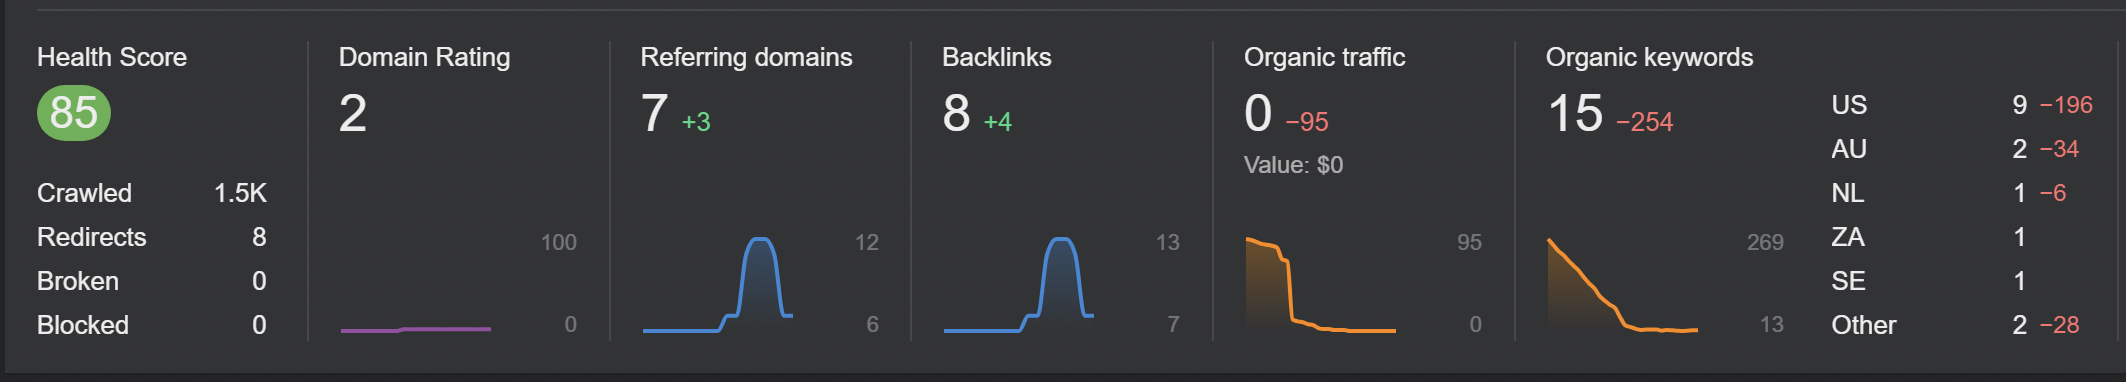Click the 269 axis maximum on keywords chart
Viewport: 2126px width, 382px height.
click(x=1765, y=242)
